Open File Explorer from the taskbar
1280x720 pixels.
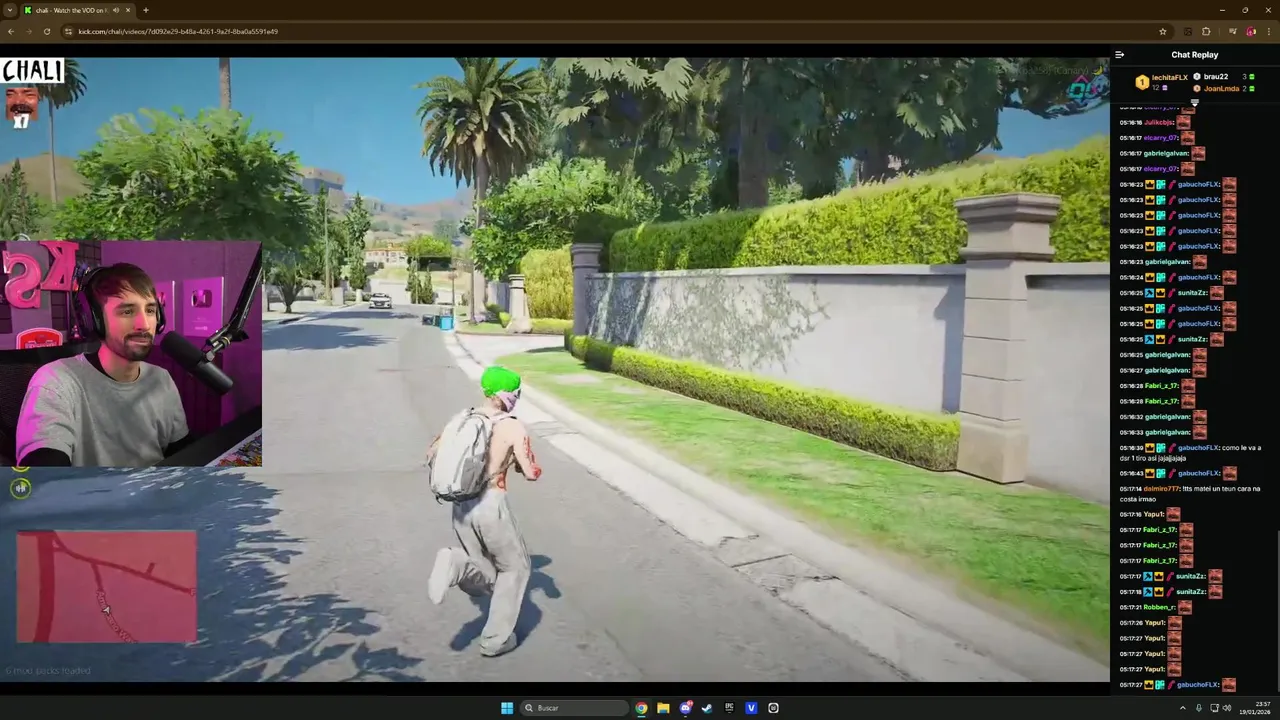(x=663, y=708)
